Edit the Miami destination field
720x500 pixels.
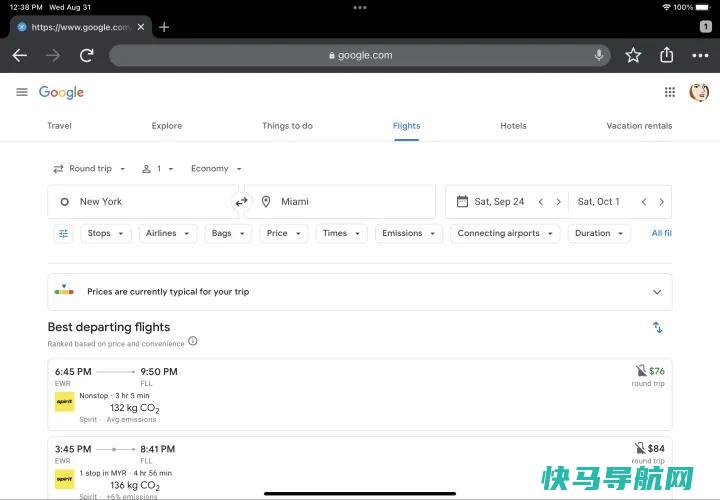click(340, 202)
